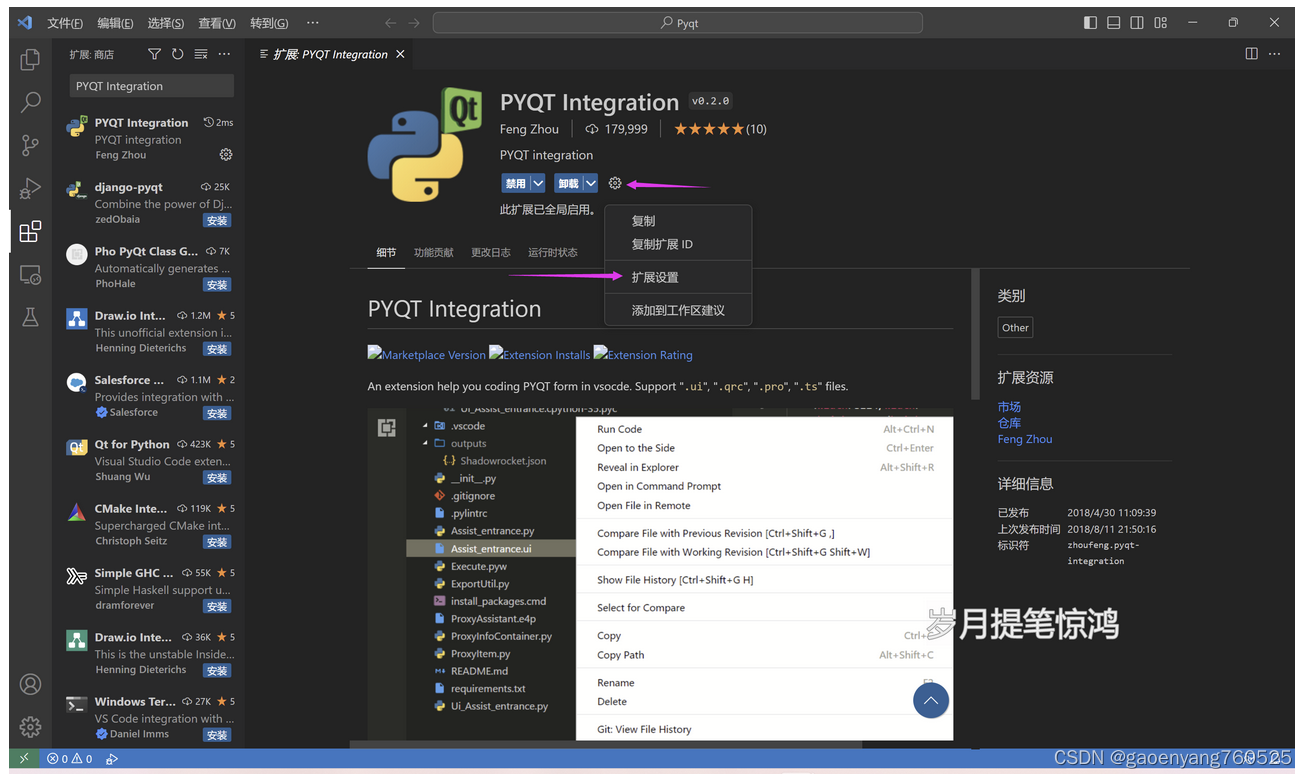The image size is (1308, 778).
Task: Open the Marketplace Version link
Action: pos(427,354)
